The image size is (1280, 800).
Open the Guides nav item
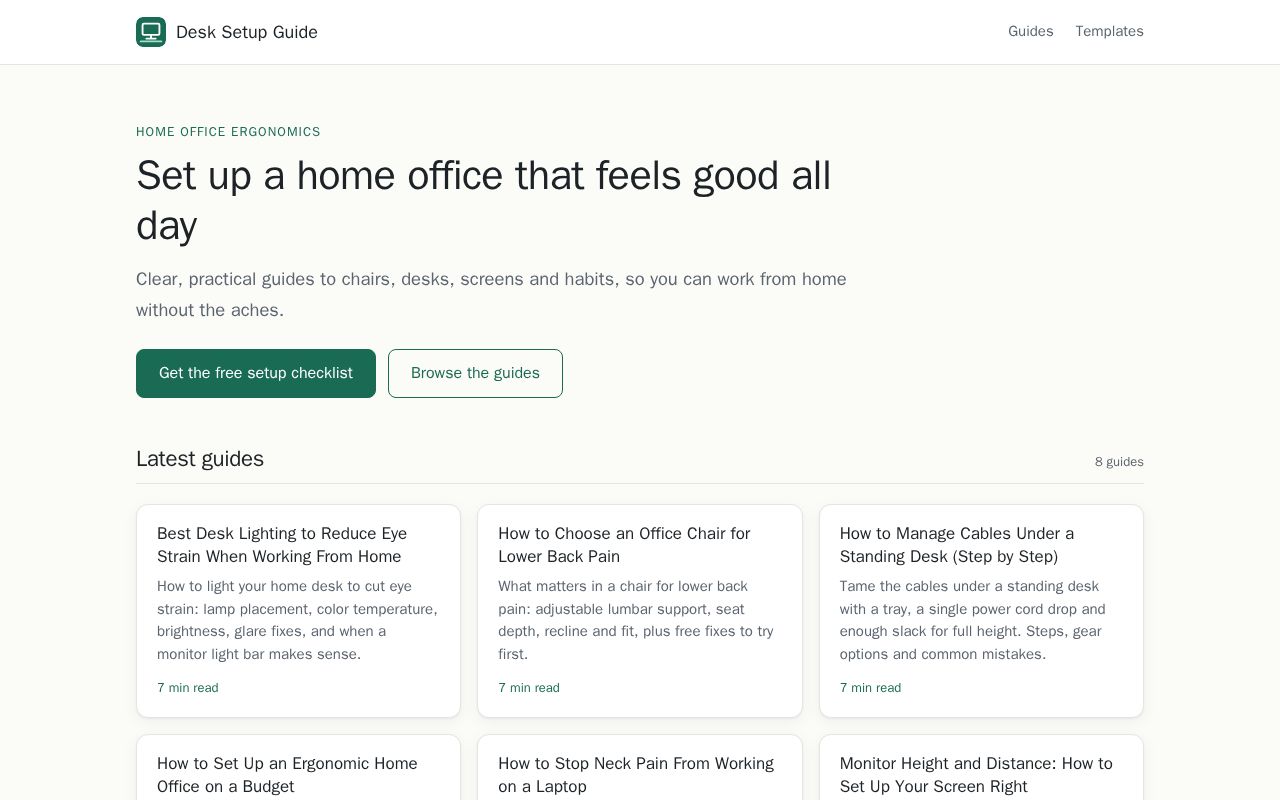[x=1031, y=31]
